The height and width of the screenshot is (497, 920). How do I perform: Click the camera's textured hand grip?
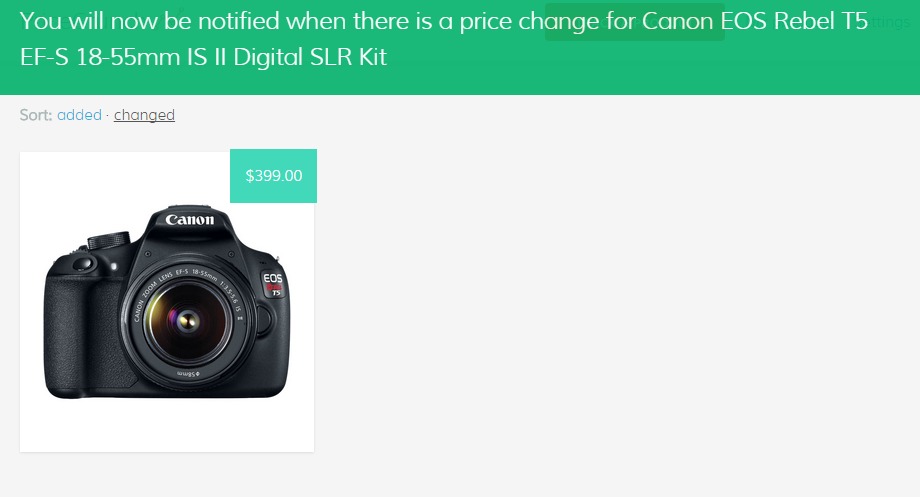tap(65, 332)
